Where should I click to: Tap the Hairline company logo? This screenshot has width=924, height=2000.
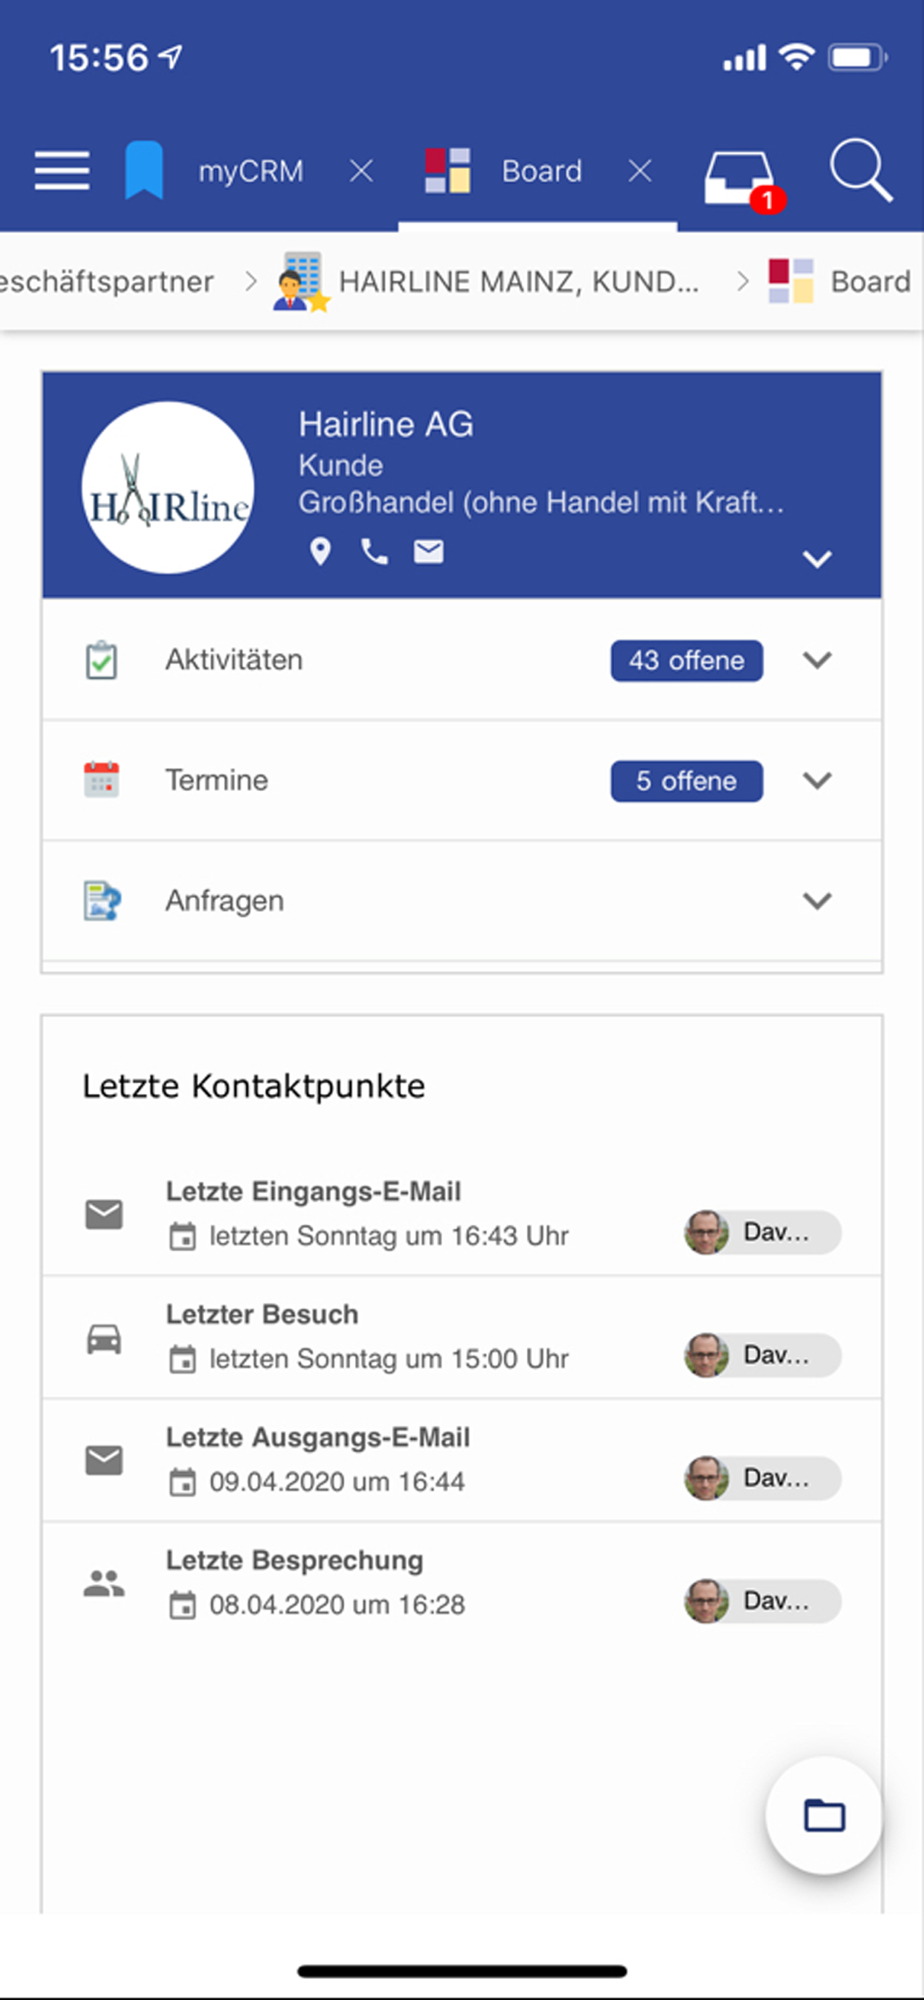coord(168,488)
